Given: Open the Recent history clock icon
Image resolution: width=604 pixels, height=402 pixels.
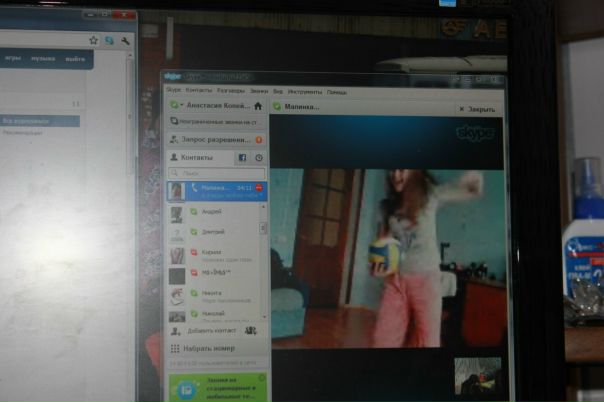Looking at the screenshot, I should [258, 158].
